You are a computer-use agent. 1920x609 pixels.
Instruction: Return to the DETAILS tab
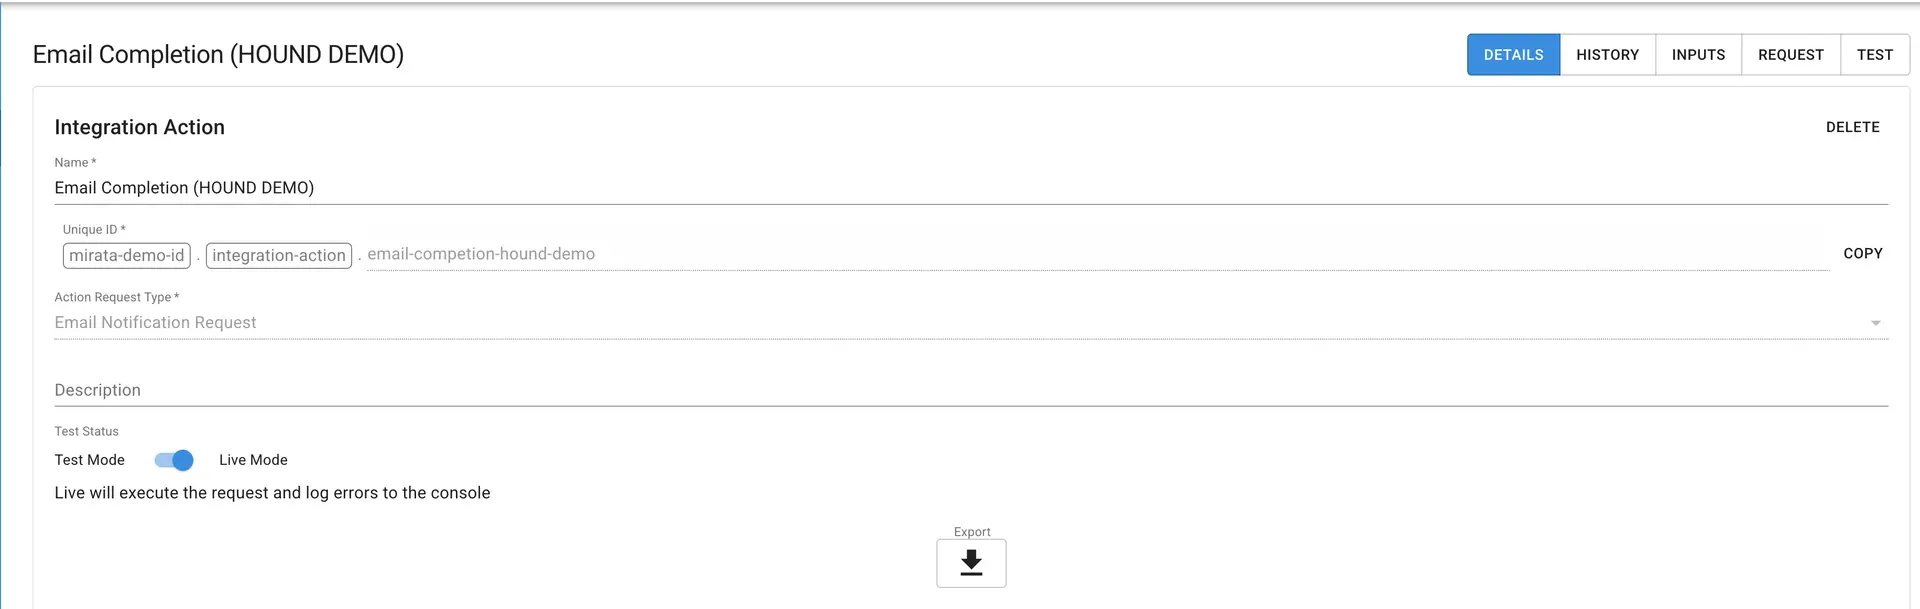point(1513,54)
